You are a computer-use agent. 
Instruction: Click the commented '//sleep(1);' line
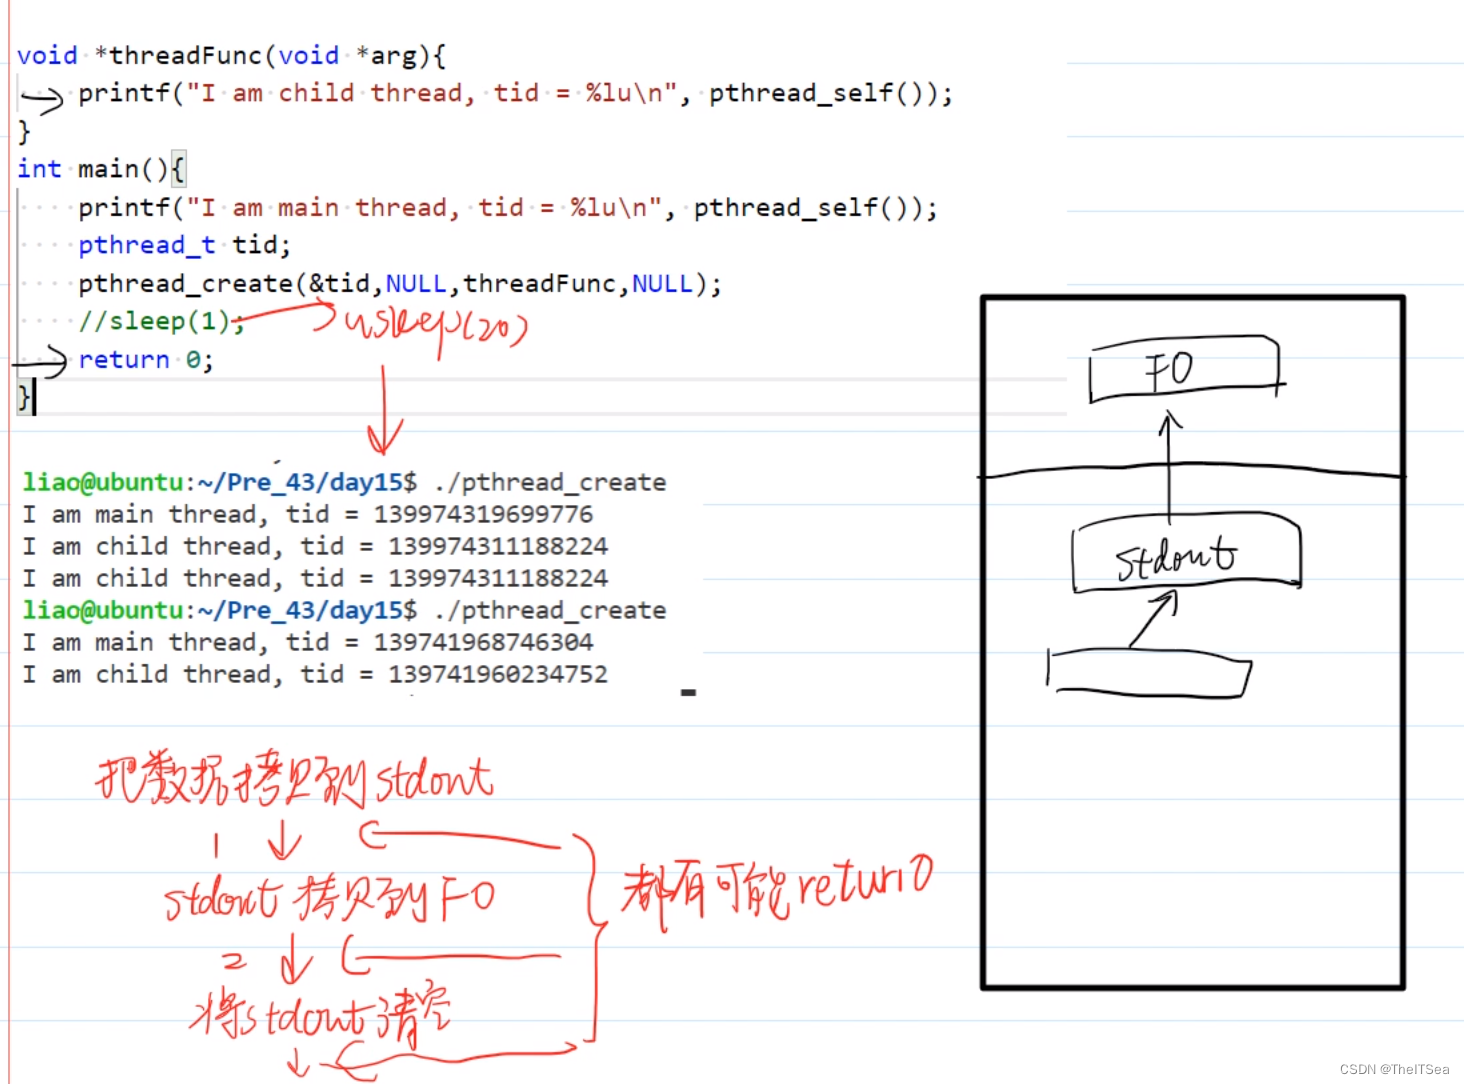(161, 322)
